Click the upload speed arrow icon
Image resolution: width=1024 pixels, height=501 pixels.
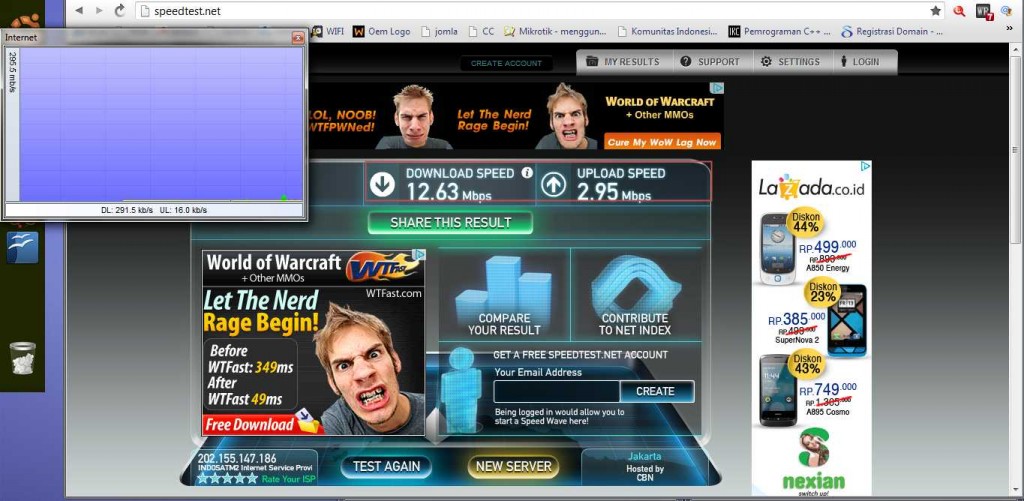[x=553, y=184]
